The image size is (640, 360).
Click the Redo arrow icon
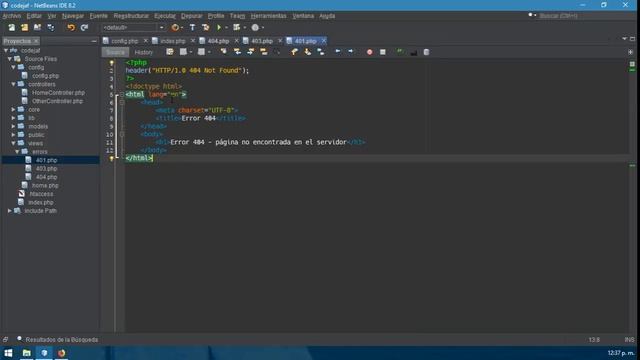pyautogui.click(x=84, y=27)
